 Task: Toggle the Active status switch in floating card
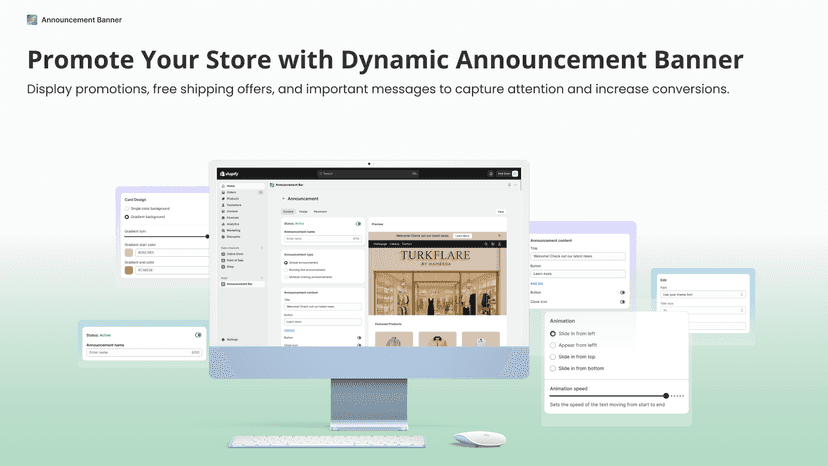198,335
